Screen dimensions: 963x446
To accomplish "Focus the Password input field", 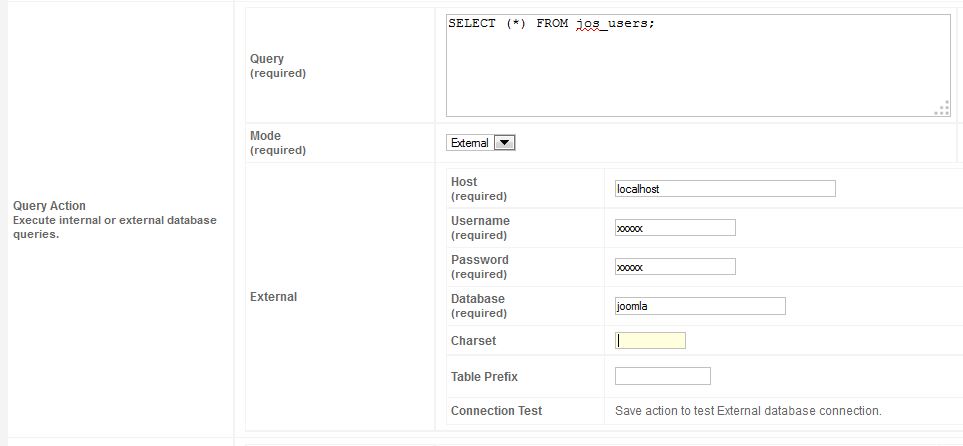I will pyautogui.click(x=675, y=267).
